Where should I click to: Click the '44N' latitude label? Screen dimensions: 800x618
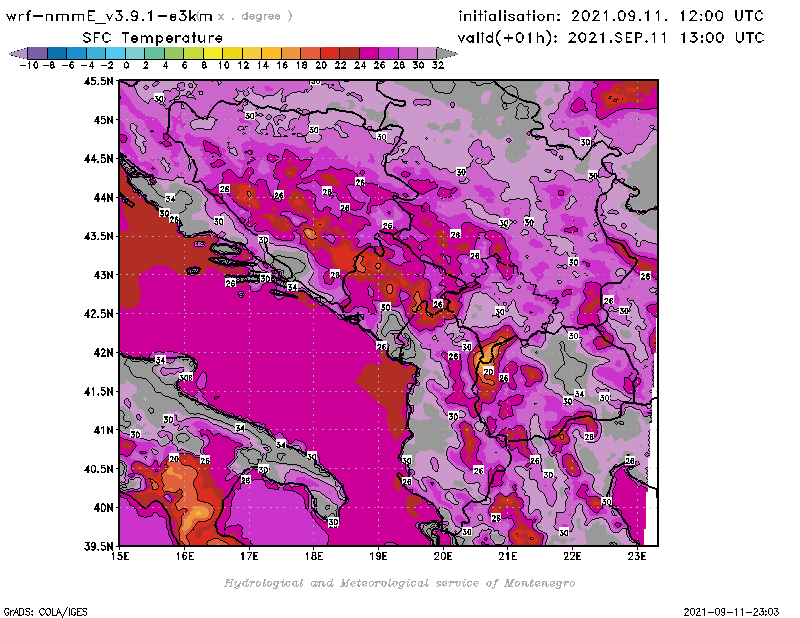[103, 197]
